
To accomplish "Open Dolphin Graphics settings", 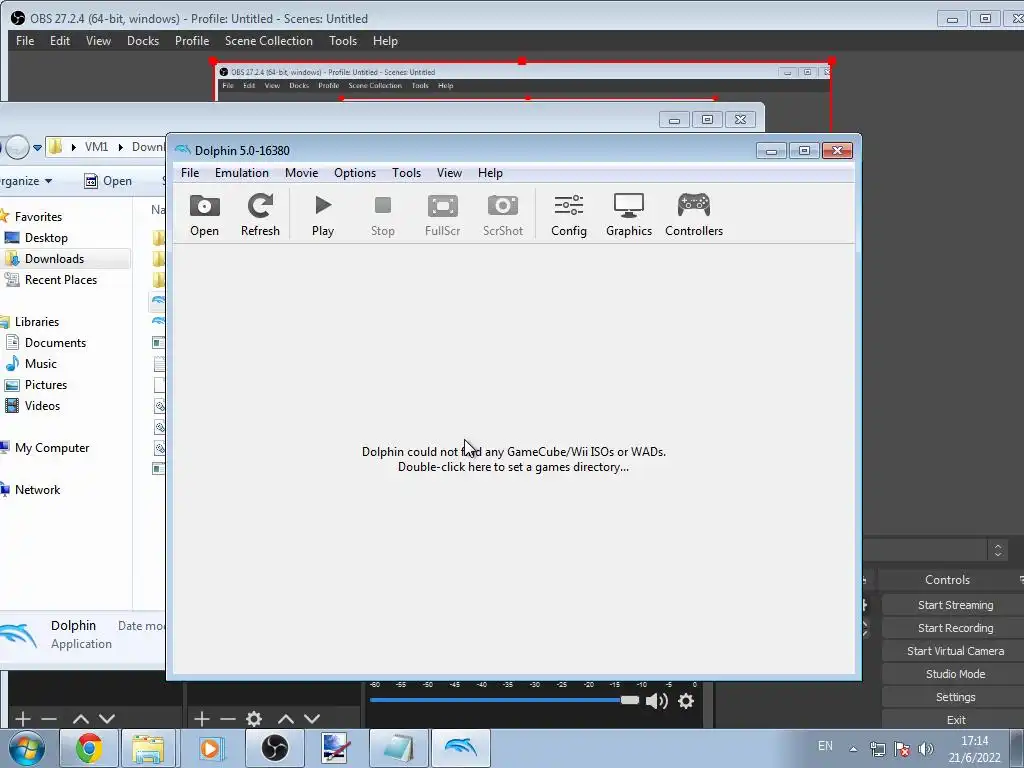I will 629,215.
